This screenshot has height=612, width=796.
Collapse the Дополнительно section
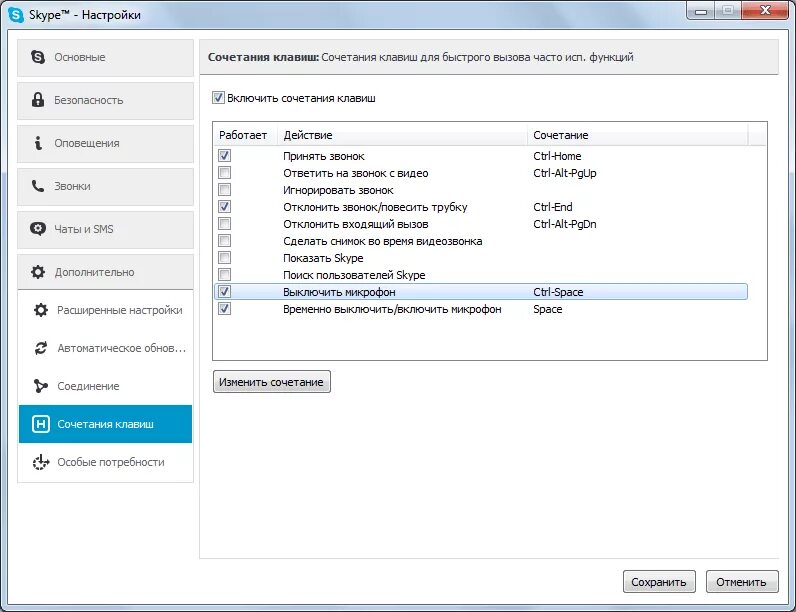[x=106, y=272]
